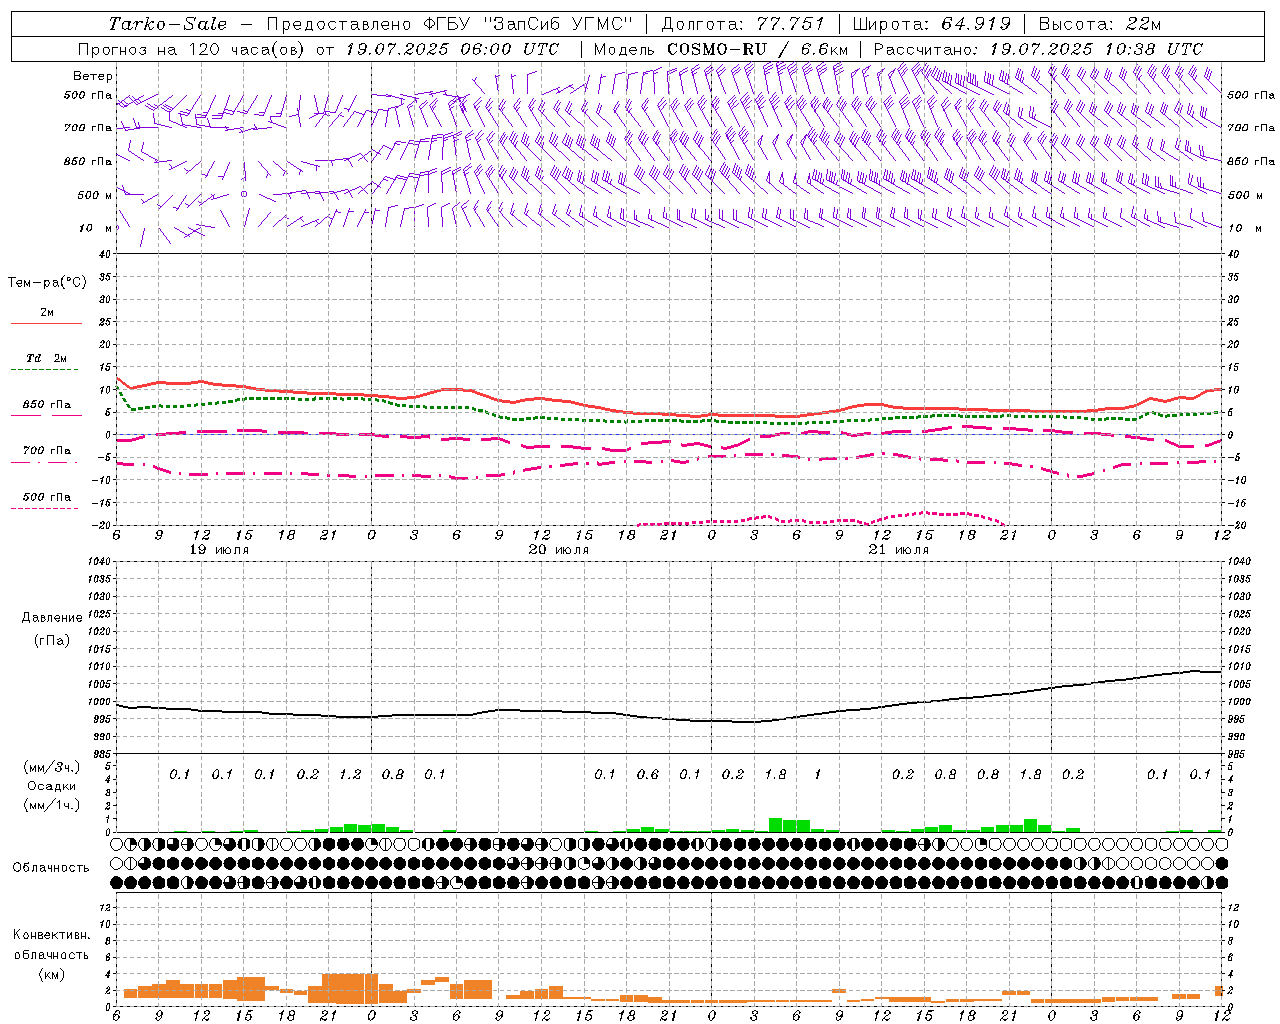
Task: Click the 'Ветер' wind panel label
Action: [93, 76]
